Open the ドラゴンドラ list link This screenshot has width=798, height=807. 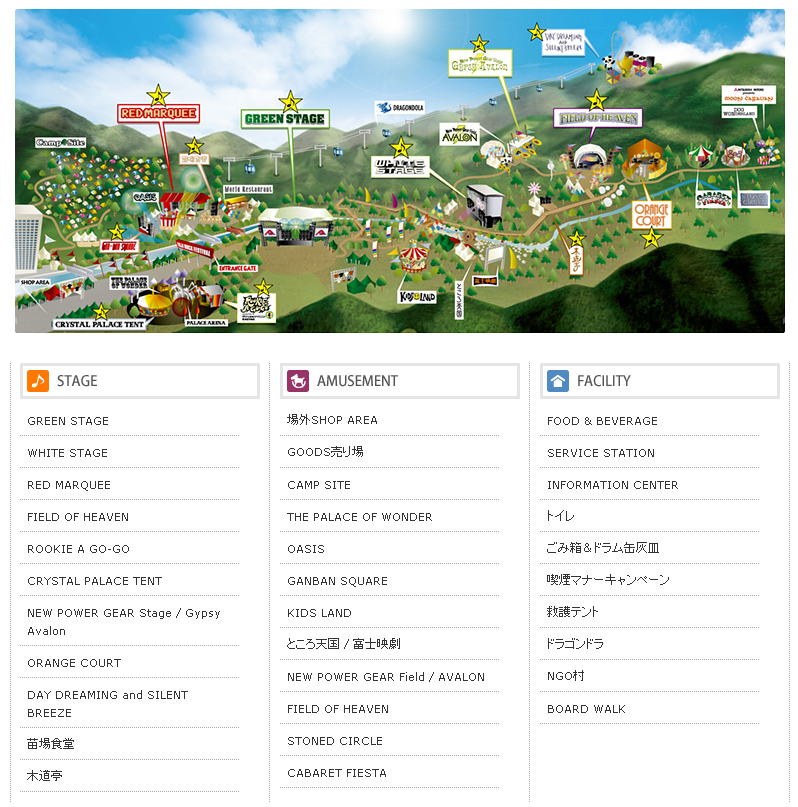tap(575, 643)
